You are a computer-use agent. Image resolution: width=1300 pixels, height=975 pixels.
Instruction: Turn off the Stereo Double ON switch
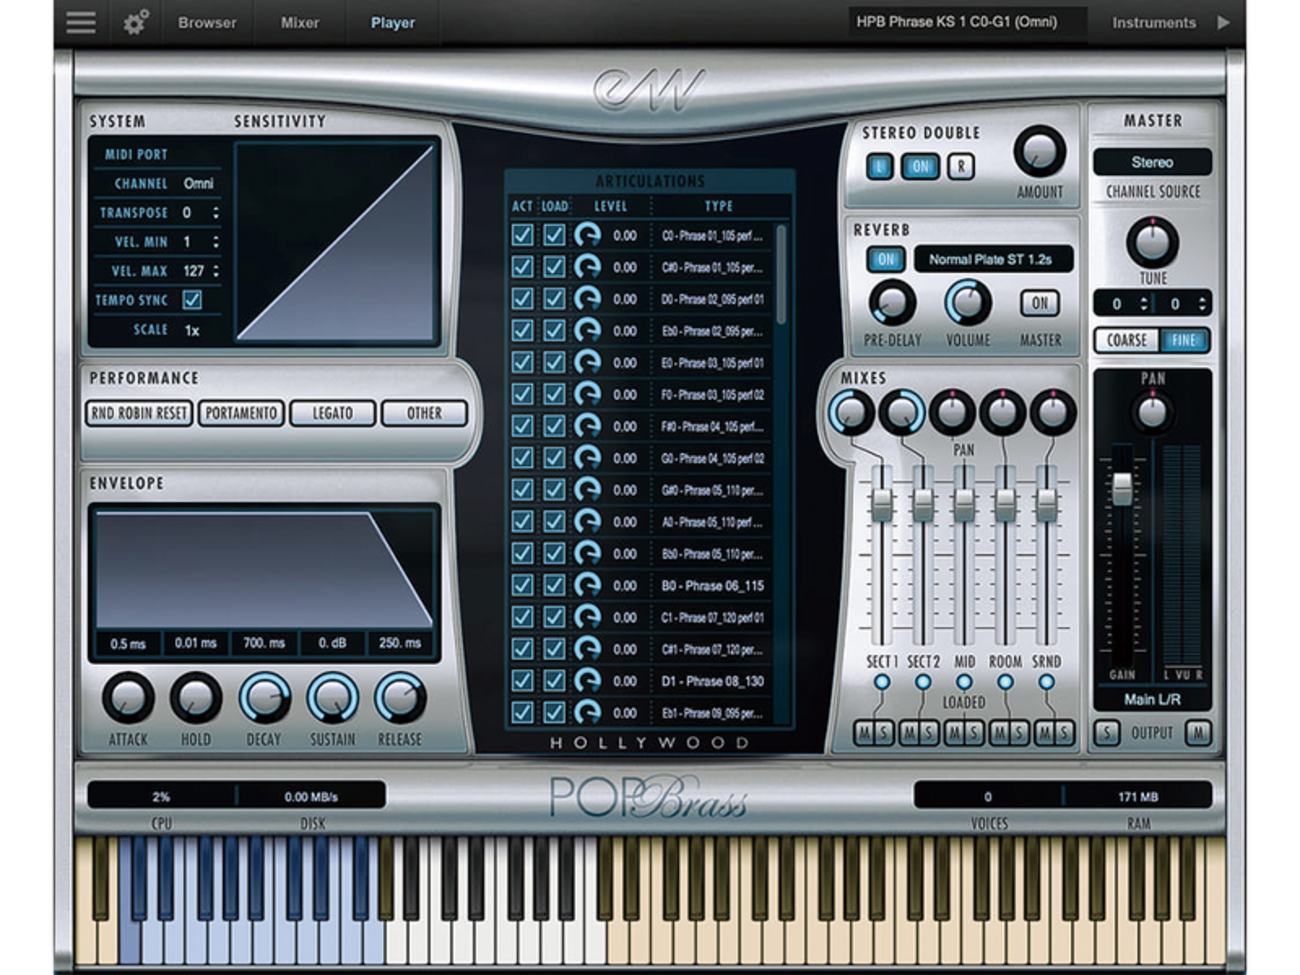click(920, 167)
